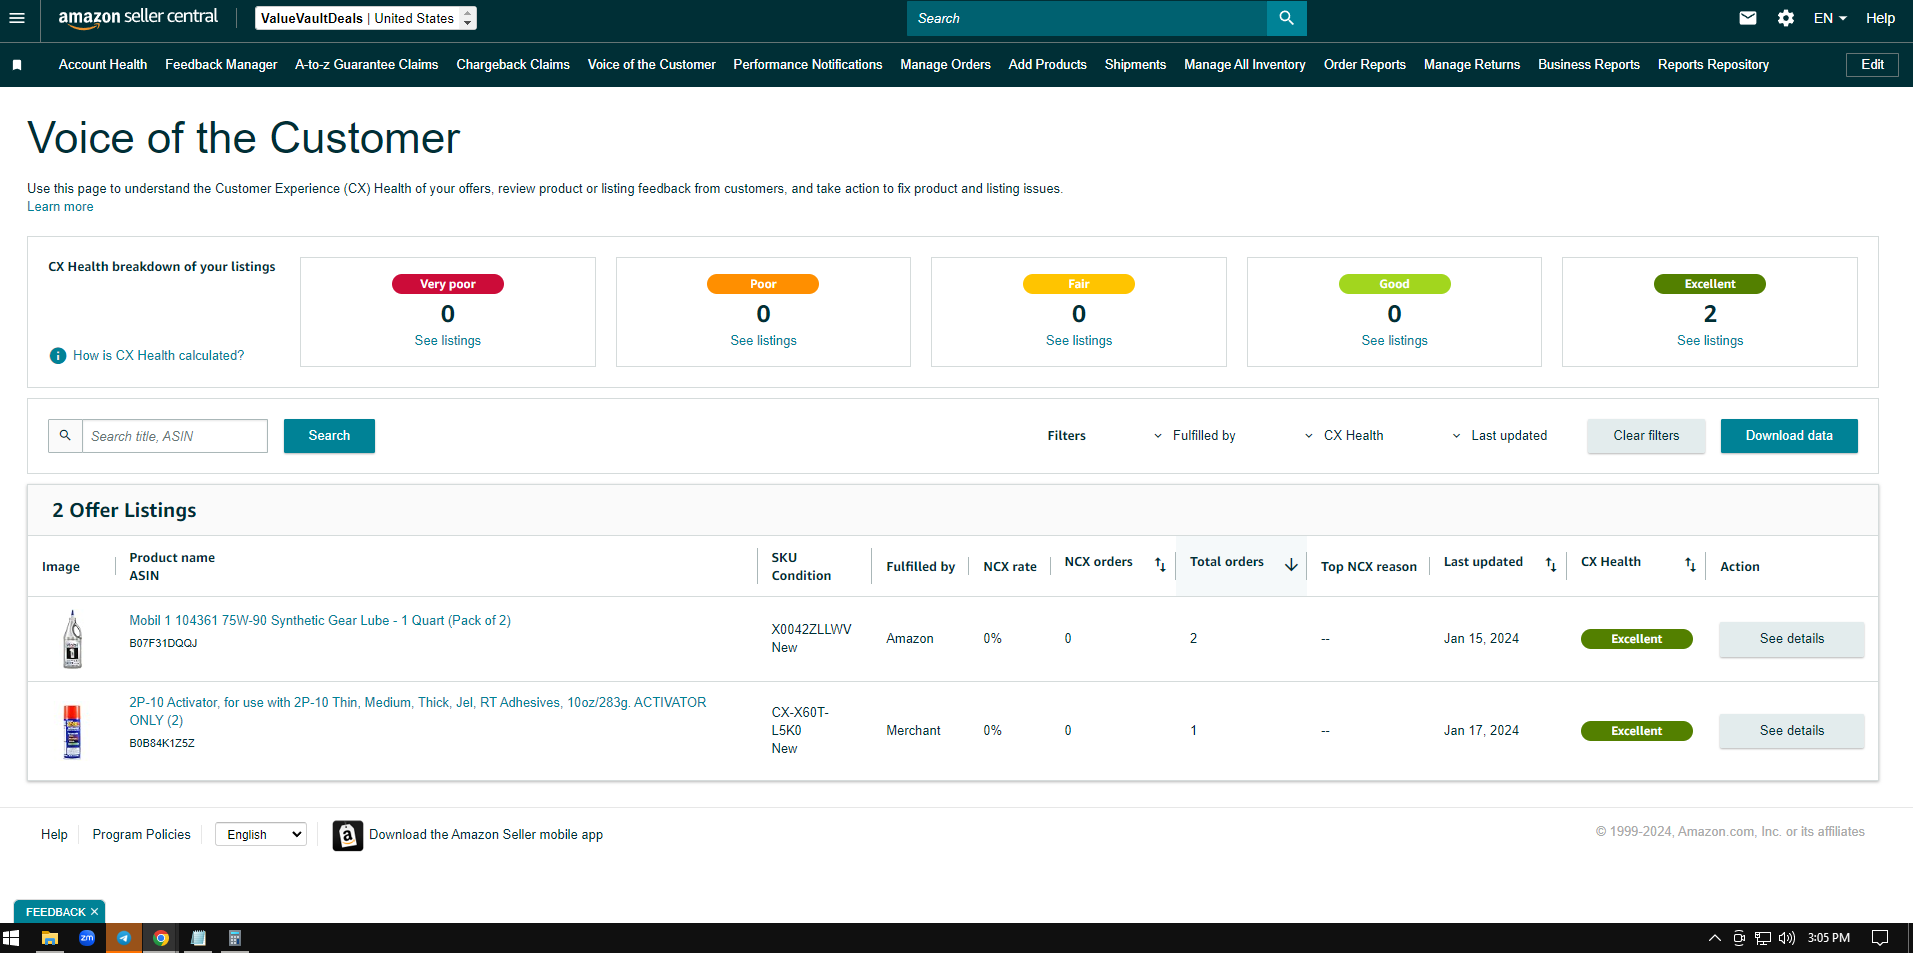The height and width of the screenshot is (953, 1913).
Task: Open the hamburger navigation menu
Action: [x=17, y=18]
